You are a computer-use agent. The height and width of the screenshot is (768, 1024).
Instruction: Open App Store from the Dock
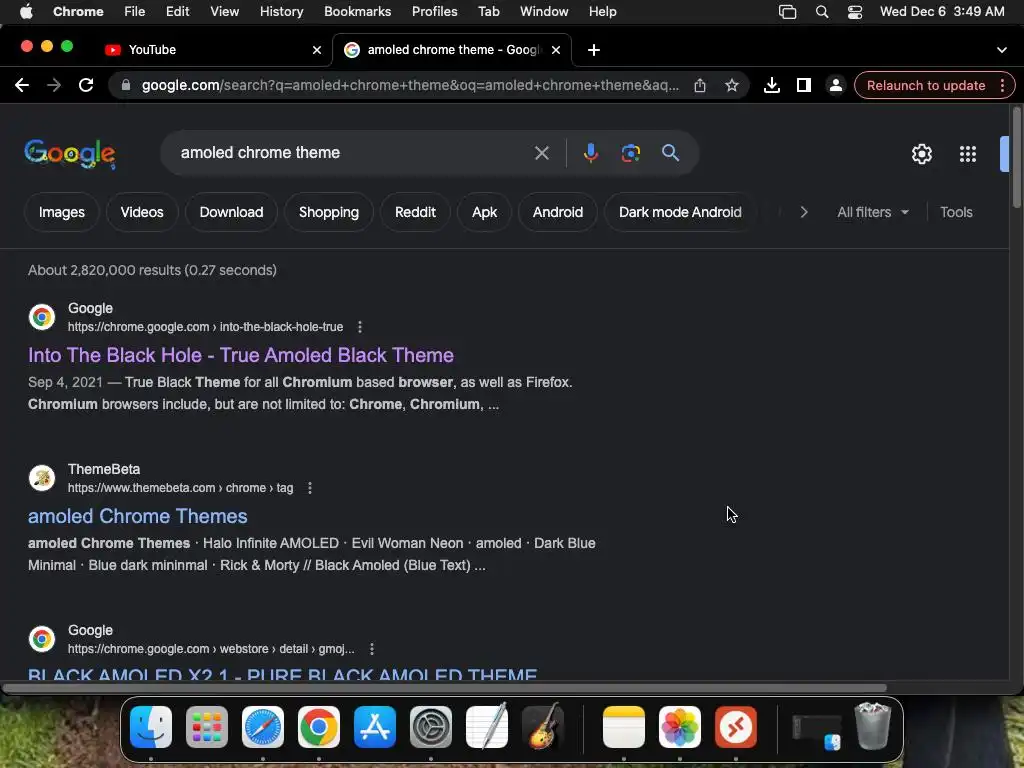(x=375, y=727)
